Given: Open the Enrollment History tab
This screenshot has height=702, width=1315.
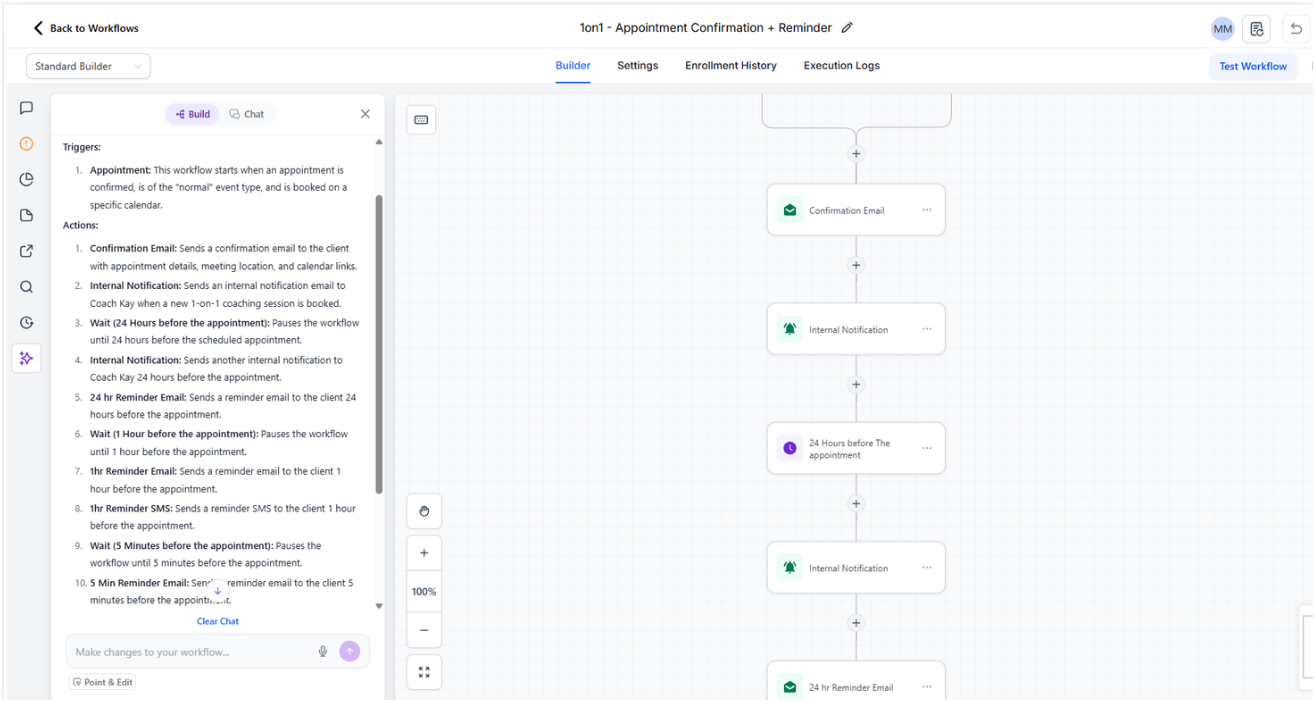Looking at the screenshot, I should click(731, 66).
